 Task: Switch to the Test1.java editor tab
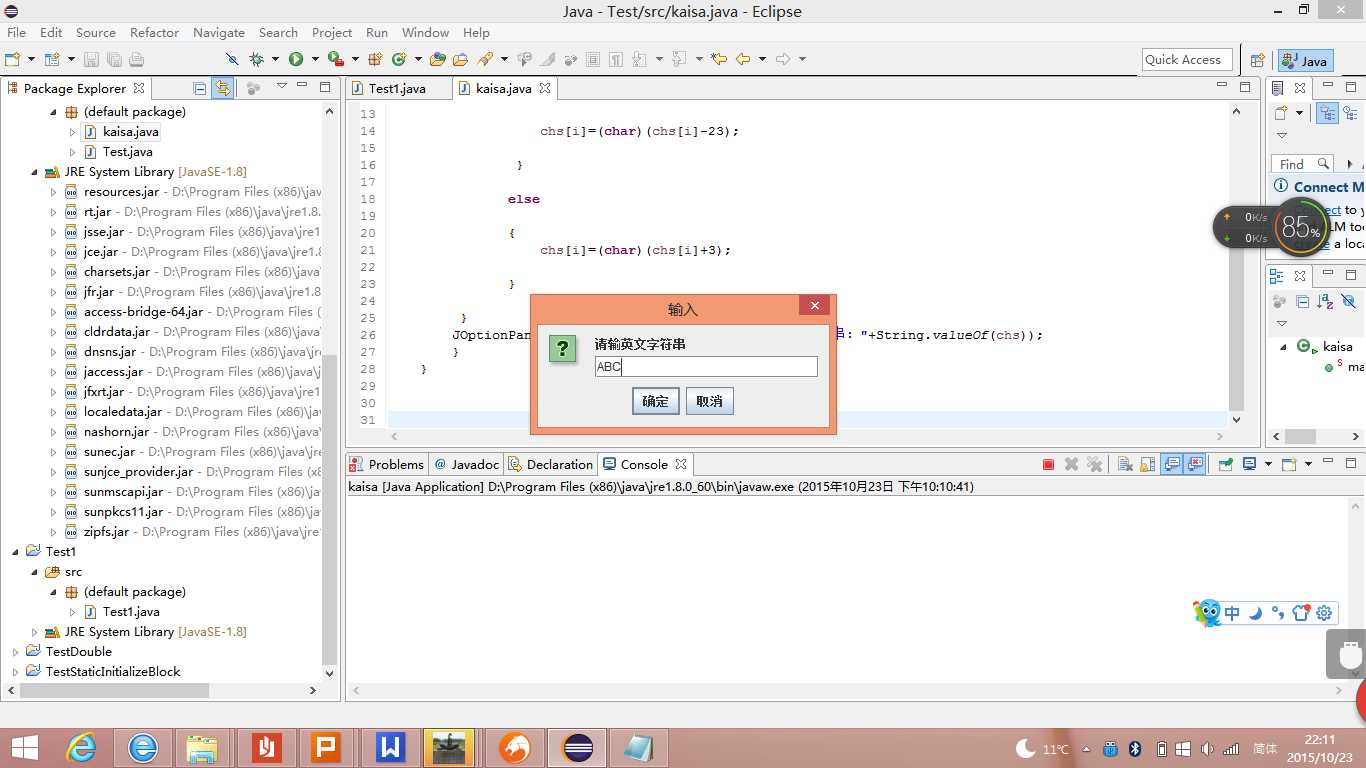click(x=397, y=88)
